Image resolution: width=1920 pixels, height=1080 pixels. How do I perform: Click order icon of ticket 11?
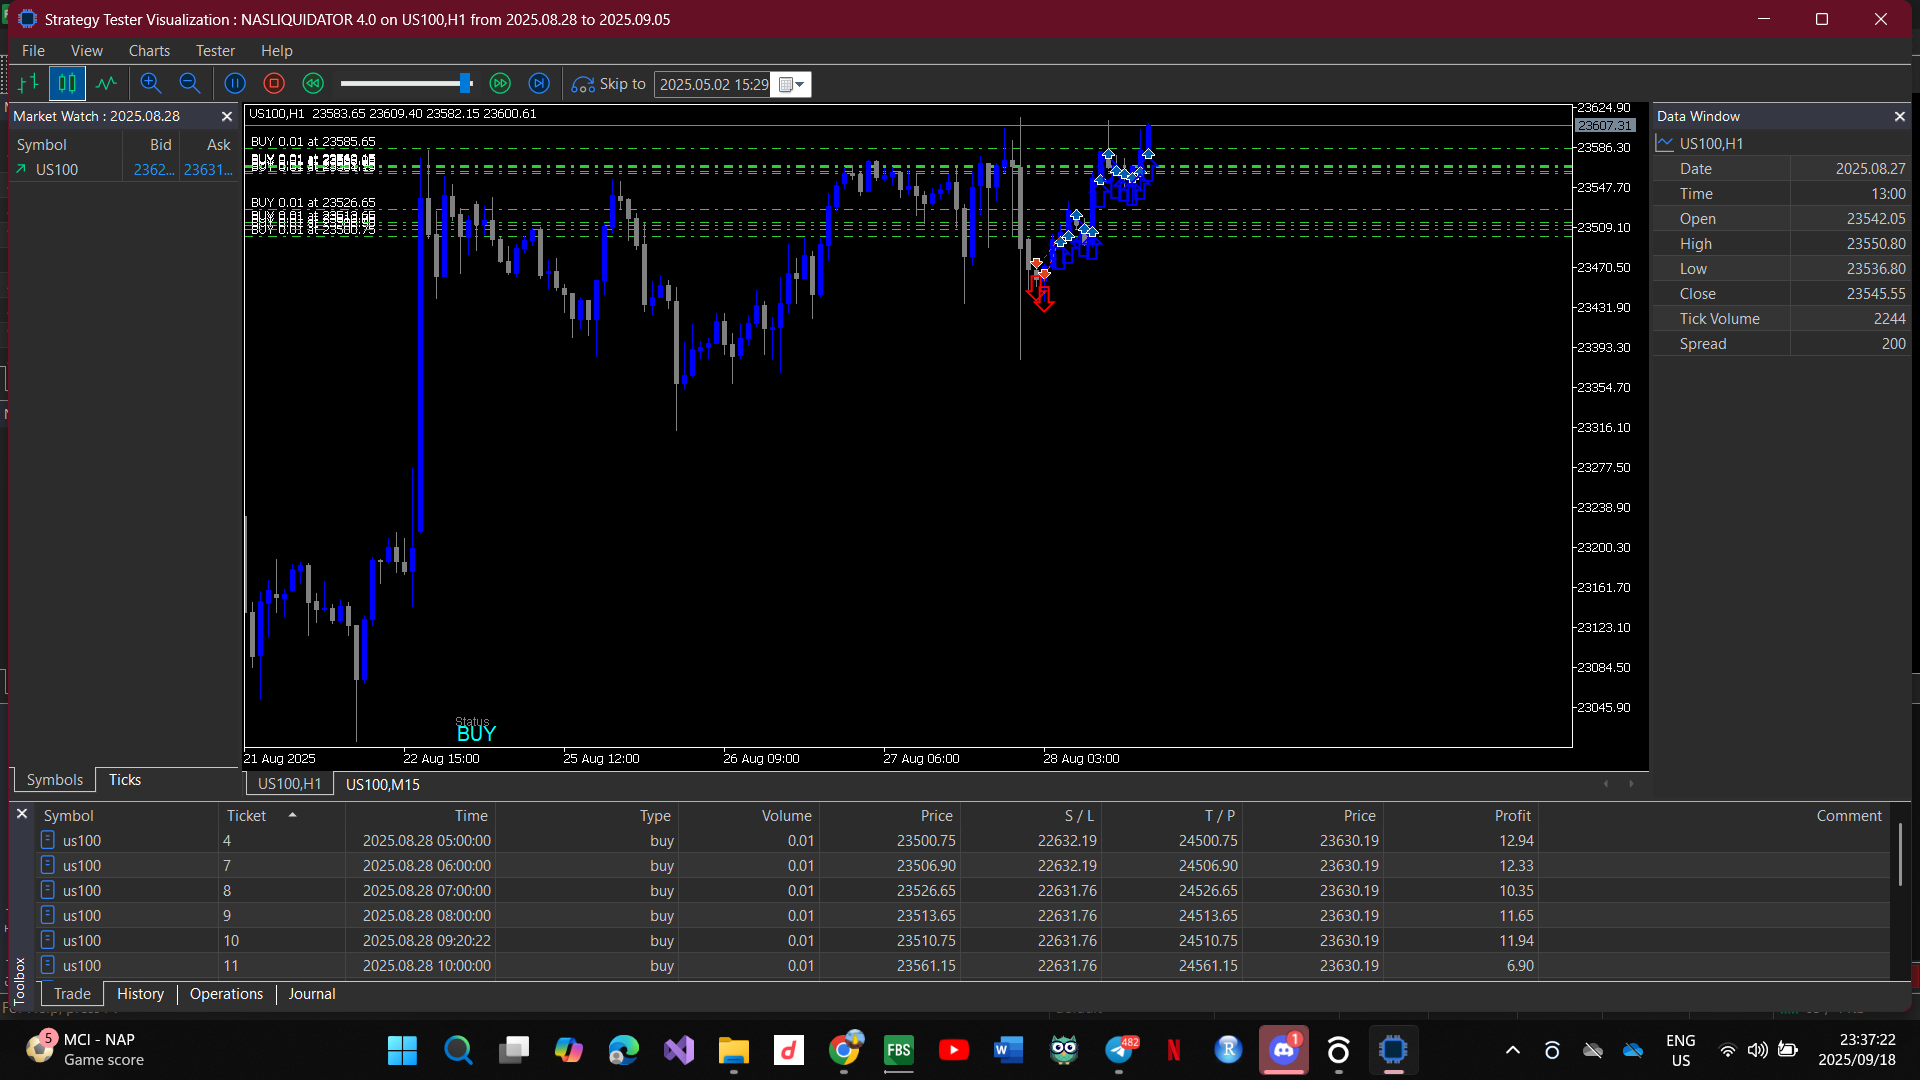click(x=47, y=965)
